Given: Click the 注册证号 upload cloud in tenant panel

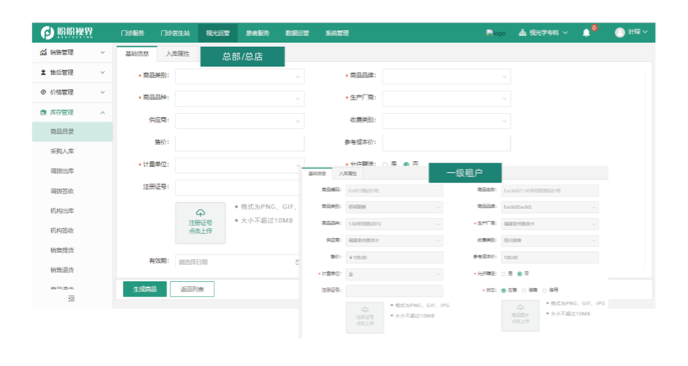Looking at the screenshot, I should tap(365, 309).
